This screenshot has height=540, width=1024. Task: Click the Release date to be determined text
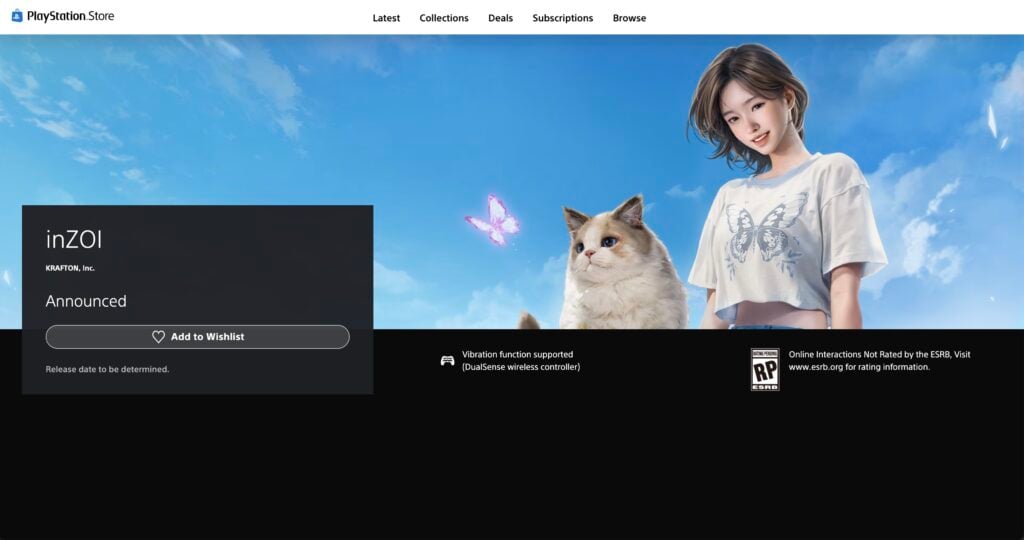pos(107,370)
